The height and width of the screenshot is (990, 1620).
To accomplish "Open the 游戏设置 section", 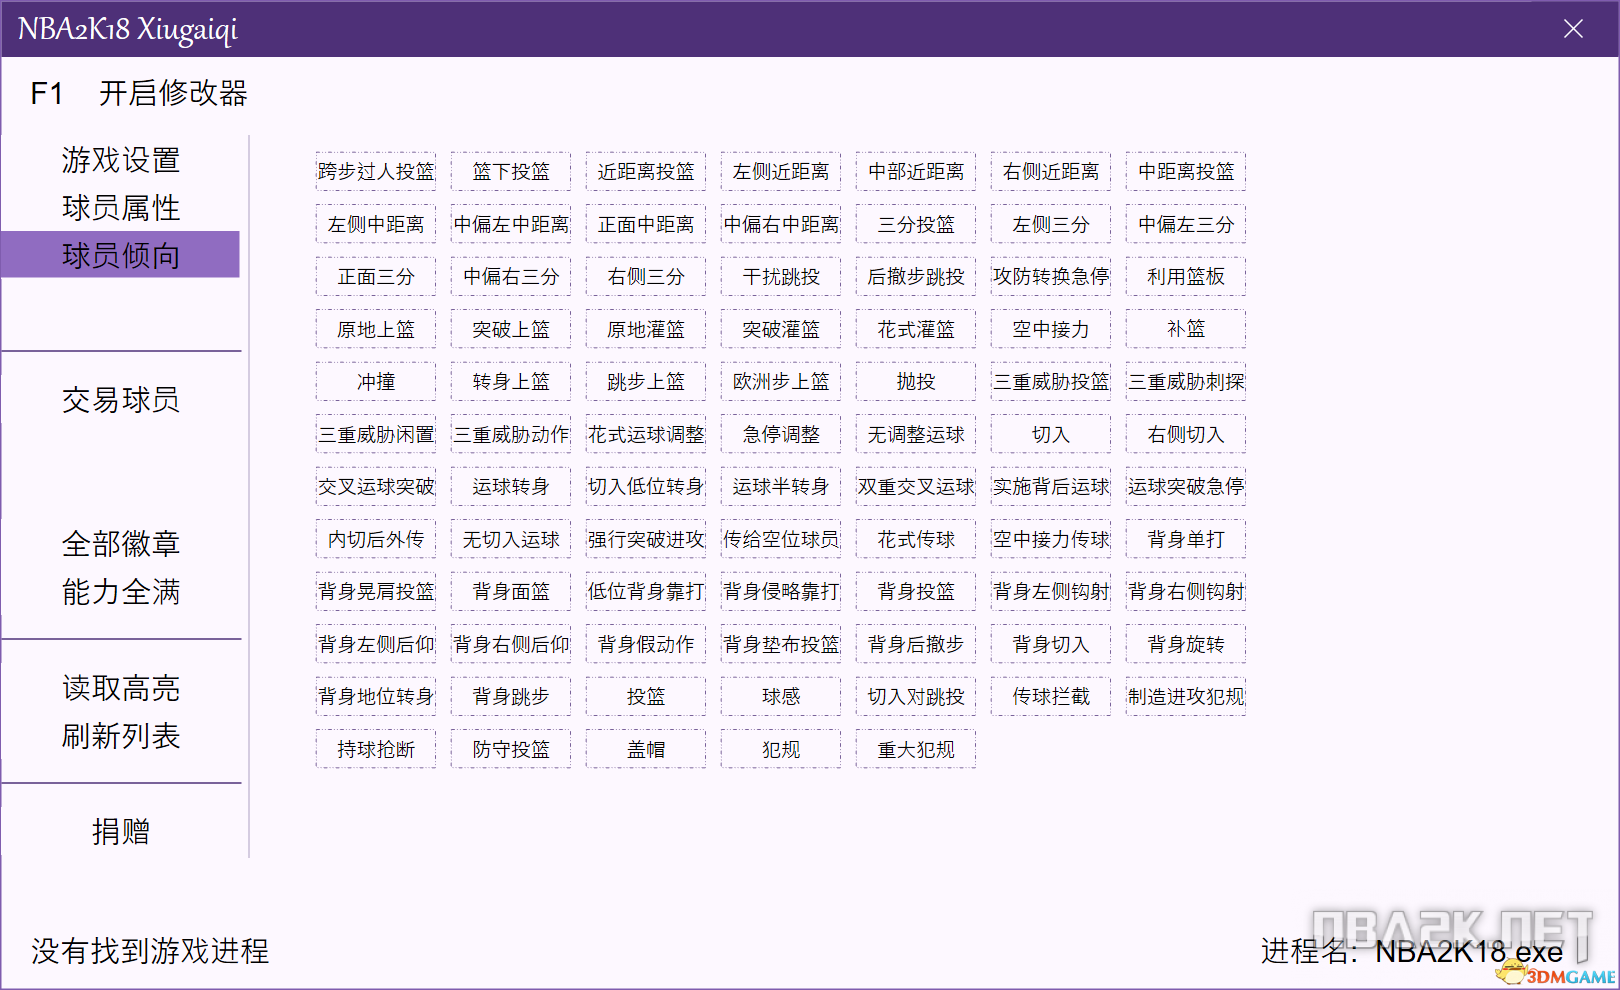I will pos(121,160).
